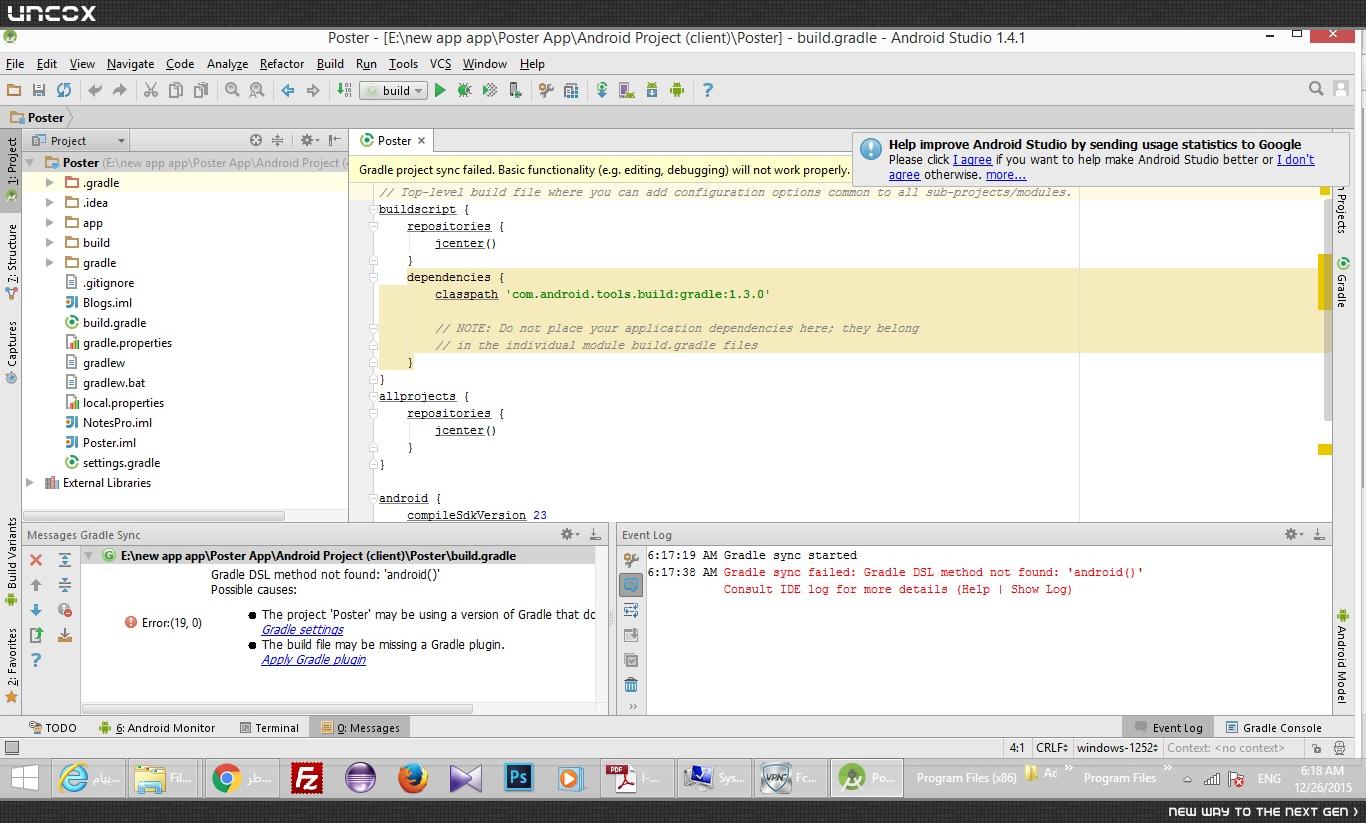Expand the build folder node
Viewport: 1366px width, 823px height.
(x=50, y=243)
